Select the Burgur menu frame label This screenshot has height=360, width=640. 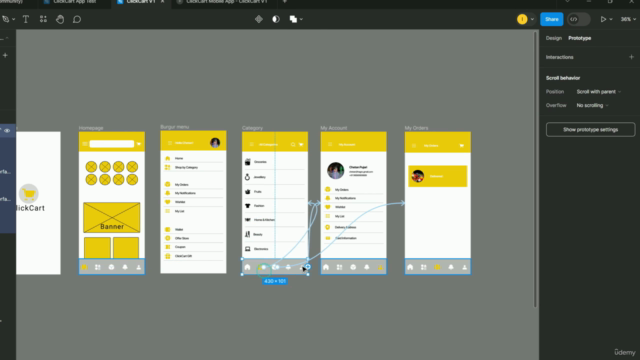click(175, 127)
